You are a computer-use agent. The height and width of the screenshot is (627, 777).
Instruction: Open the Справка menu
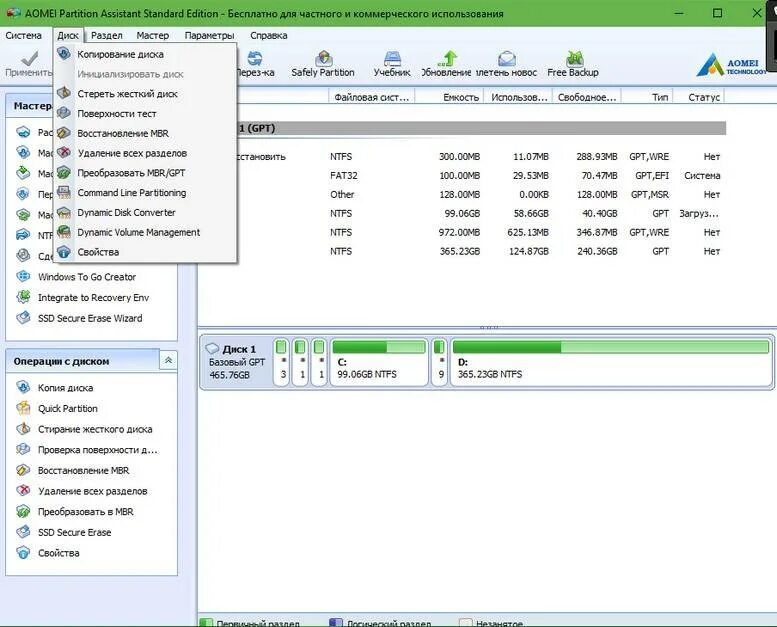click(x=269, y=35)
